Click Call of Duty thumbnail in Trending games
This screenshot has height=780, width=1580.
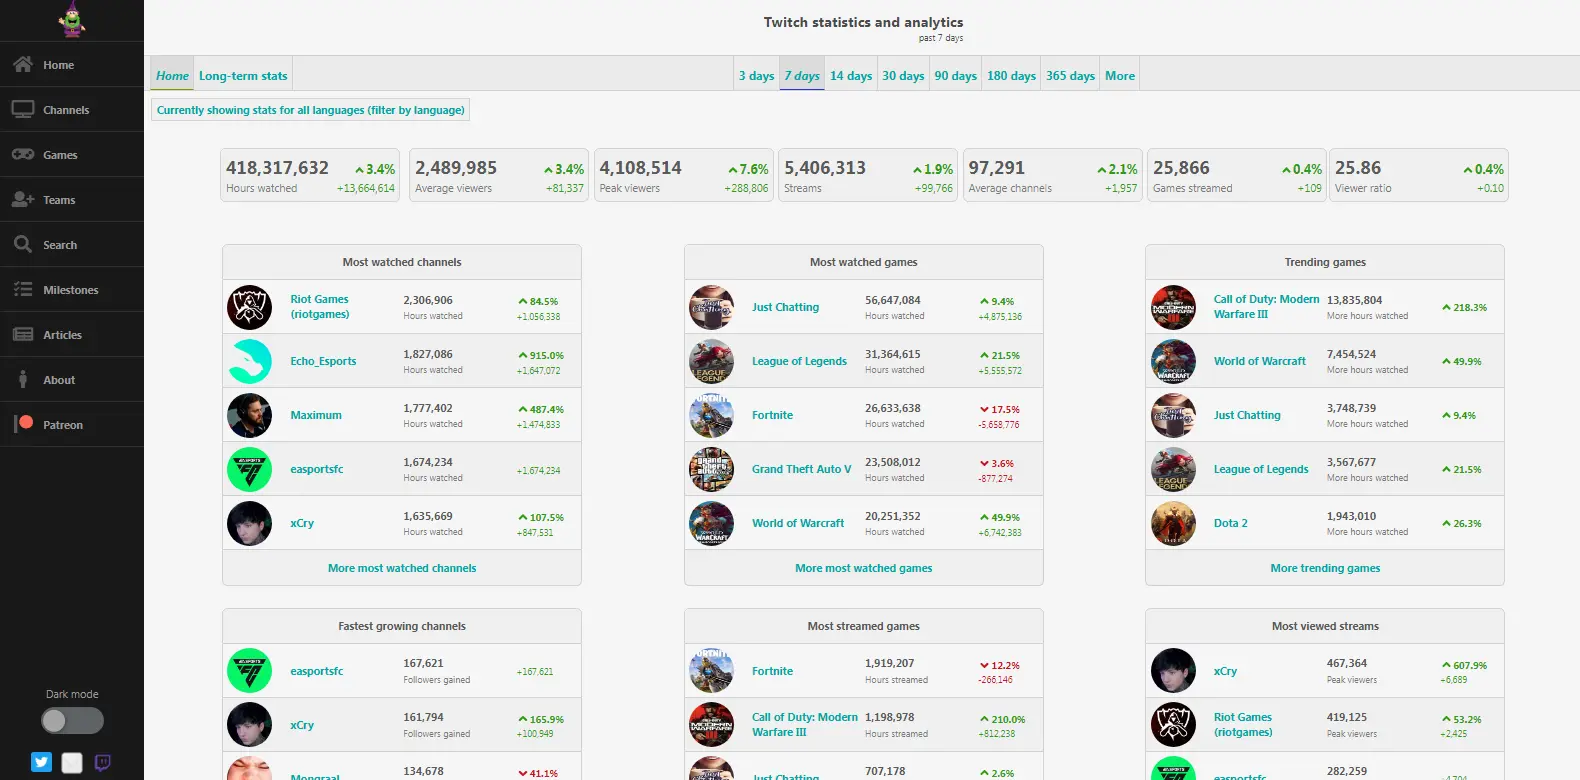pos(1173,307)
